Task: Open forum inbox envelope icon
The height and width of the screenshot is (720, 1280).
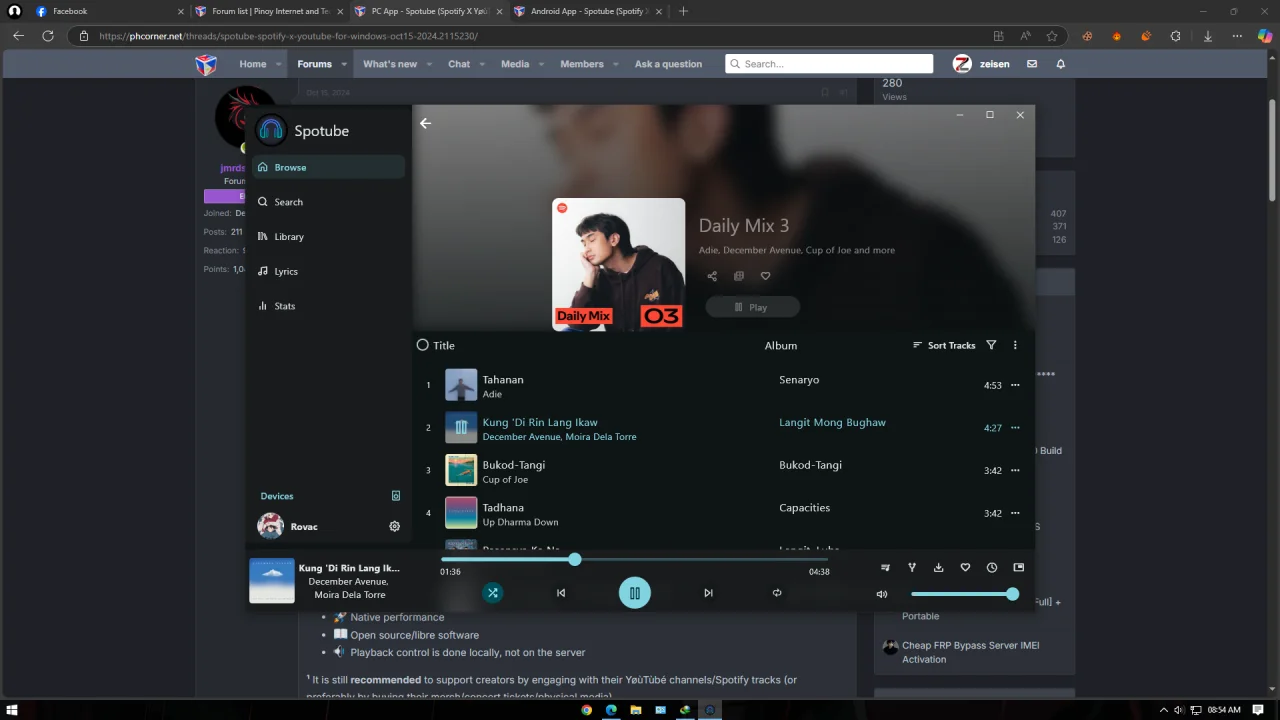Action: 1032,64
